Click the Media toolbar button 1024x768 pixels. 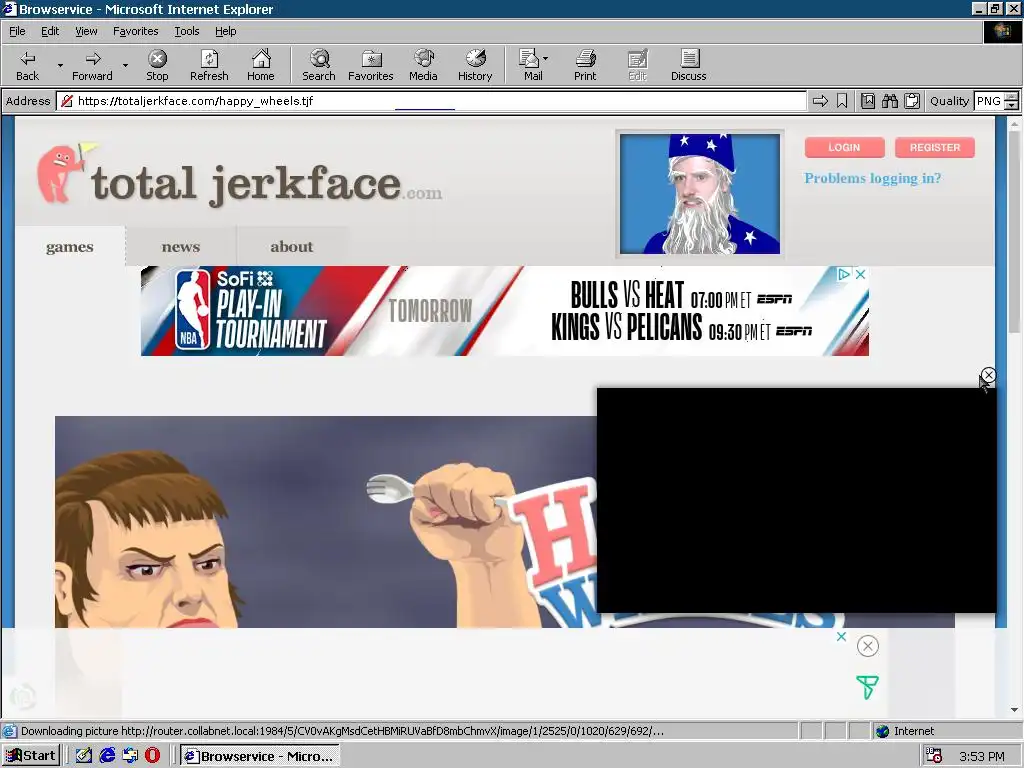point(423,65)
